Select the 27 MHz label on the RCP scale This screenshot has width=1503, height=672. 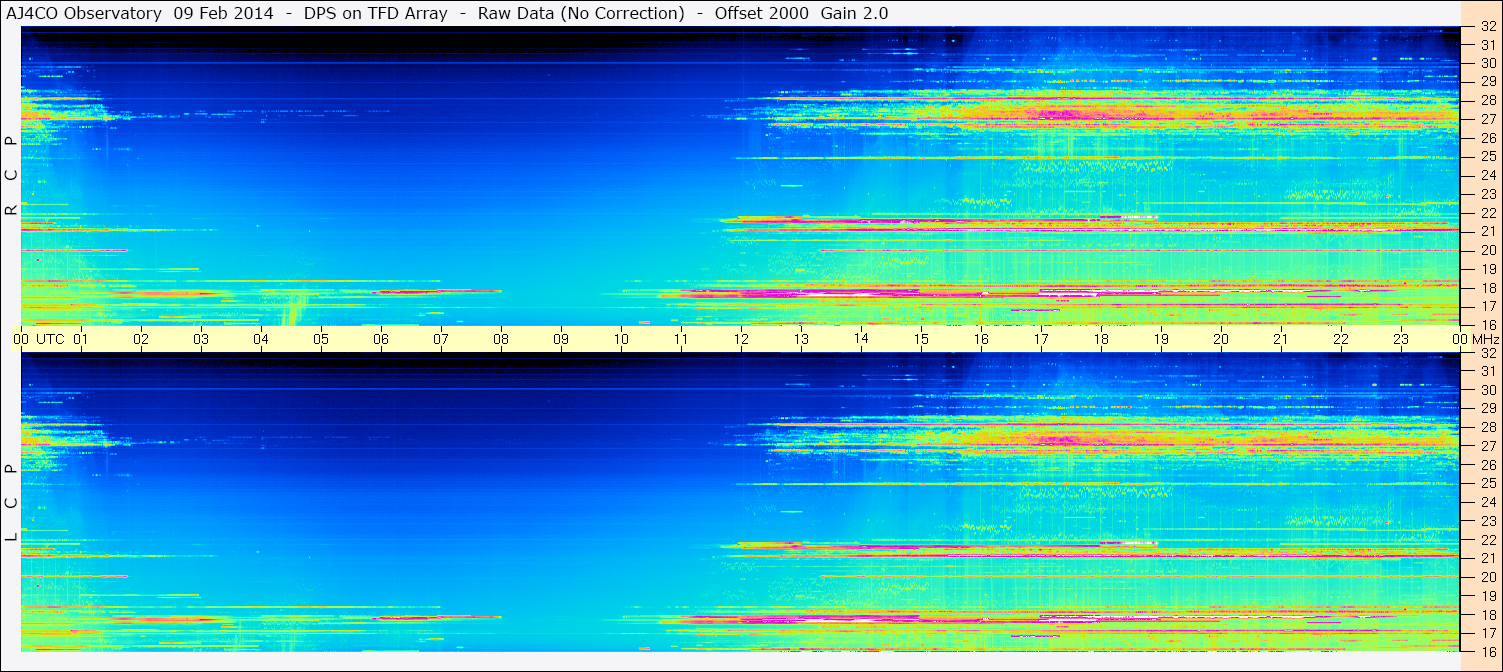click(x=1487, y=119)
